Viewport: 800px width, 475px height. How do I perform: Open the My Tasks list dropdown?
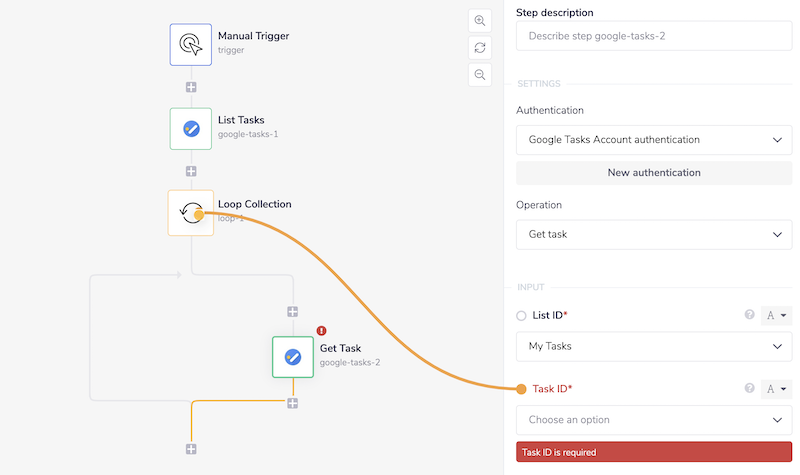click(x=654, y=346)
